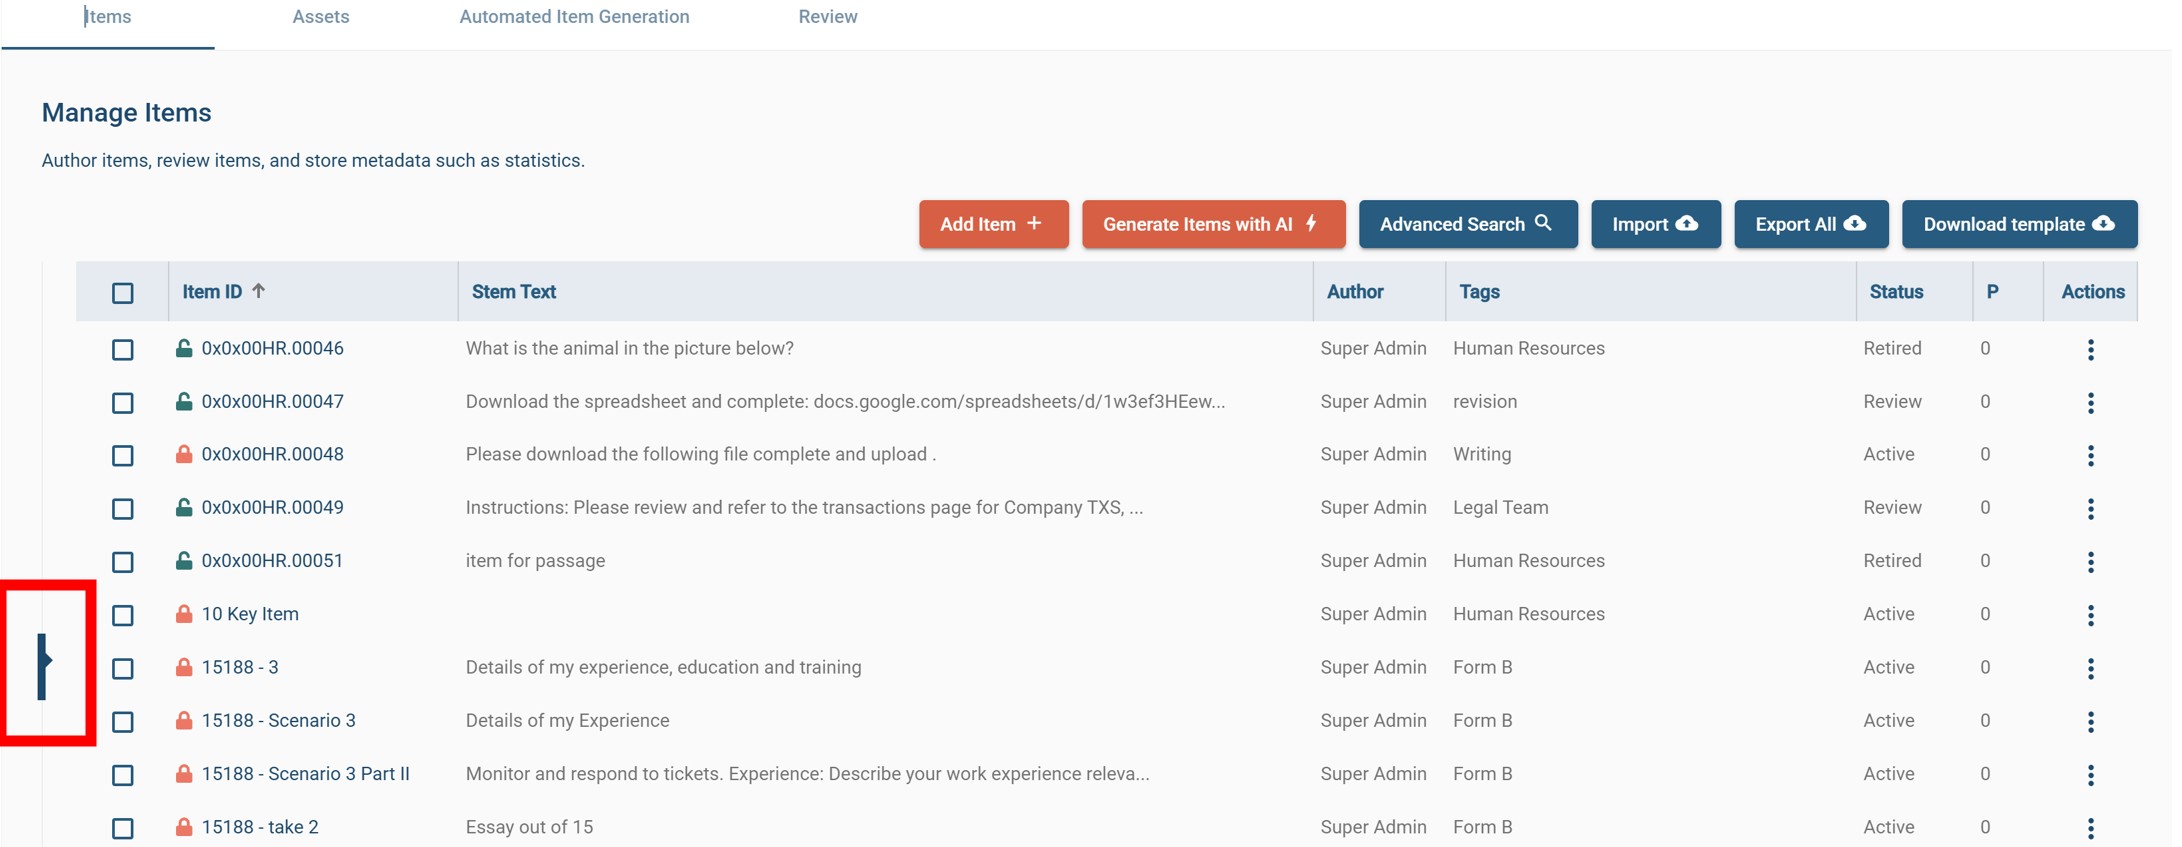Image resolution: width=2182 pixels, height=847 pixels.
Task: Click the green unlock icon beside 0x0x00HR.00047
Action: (184, 401)
